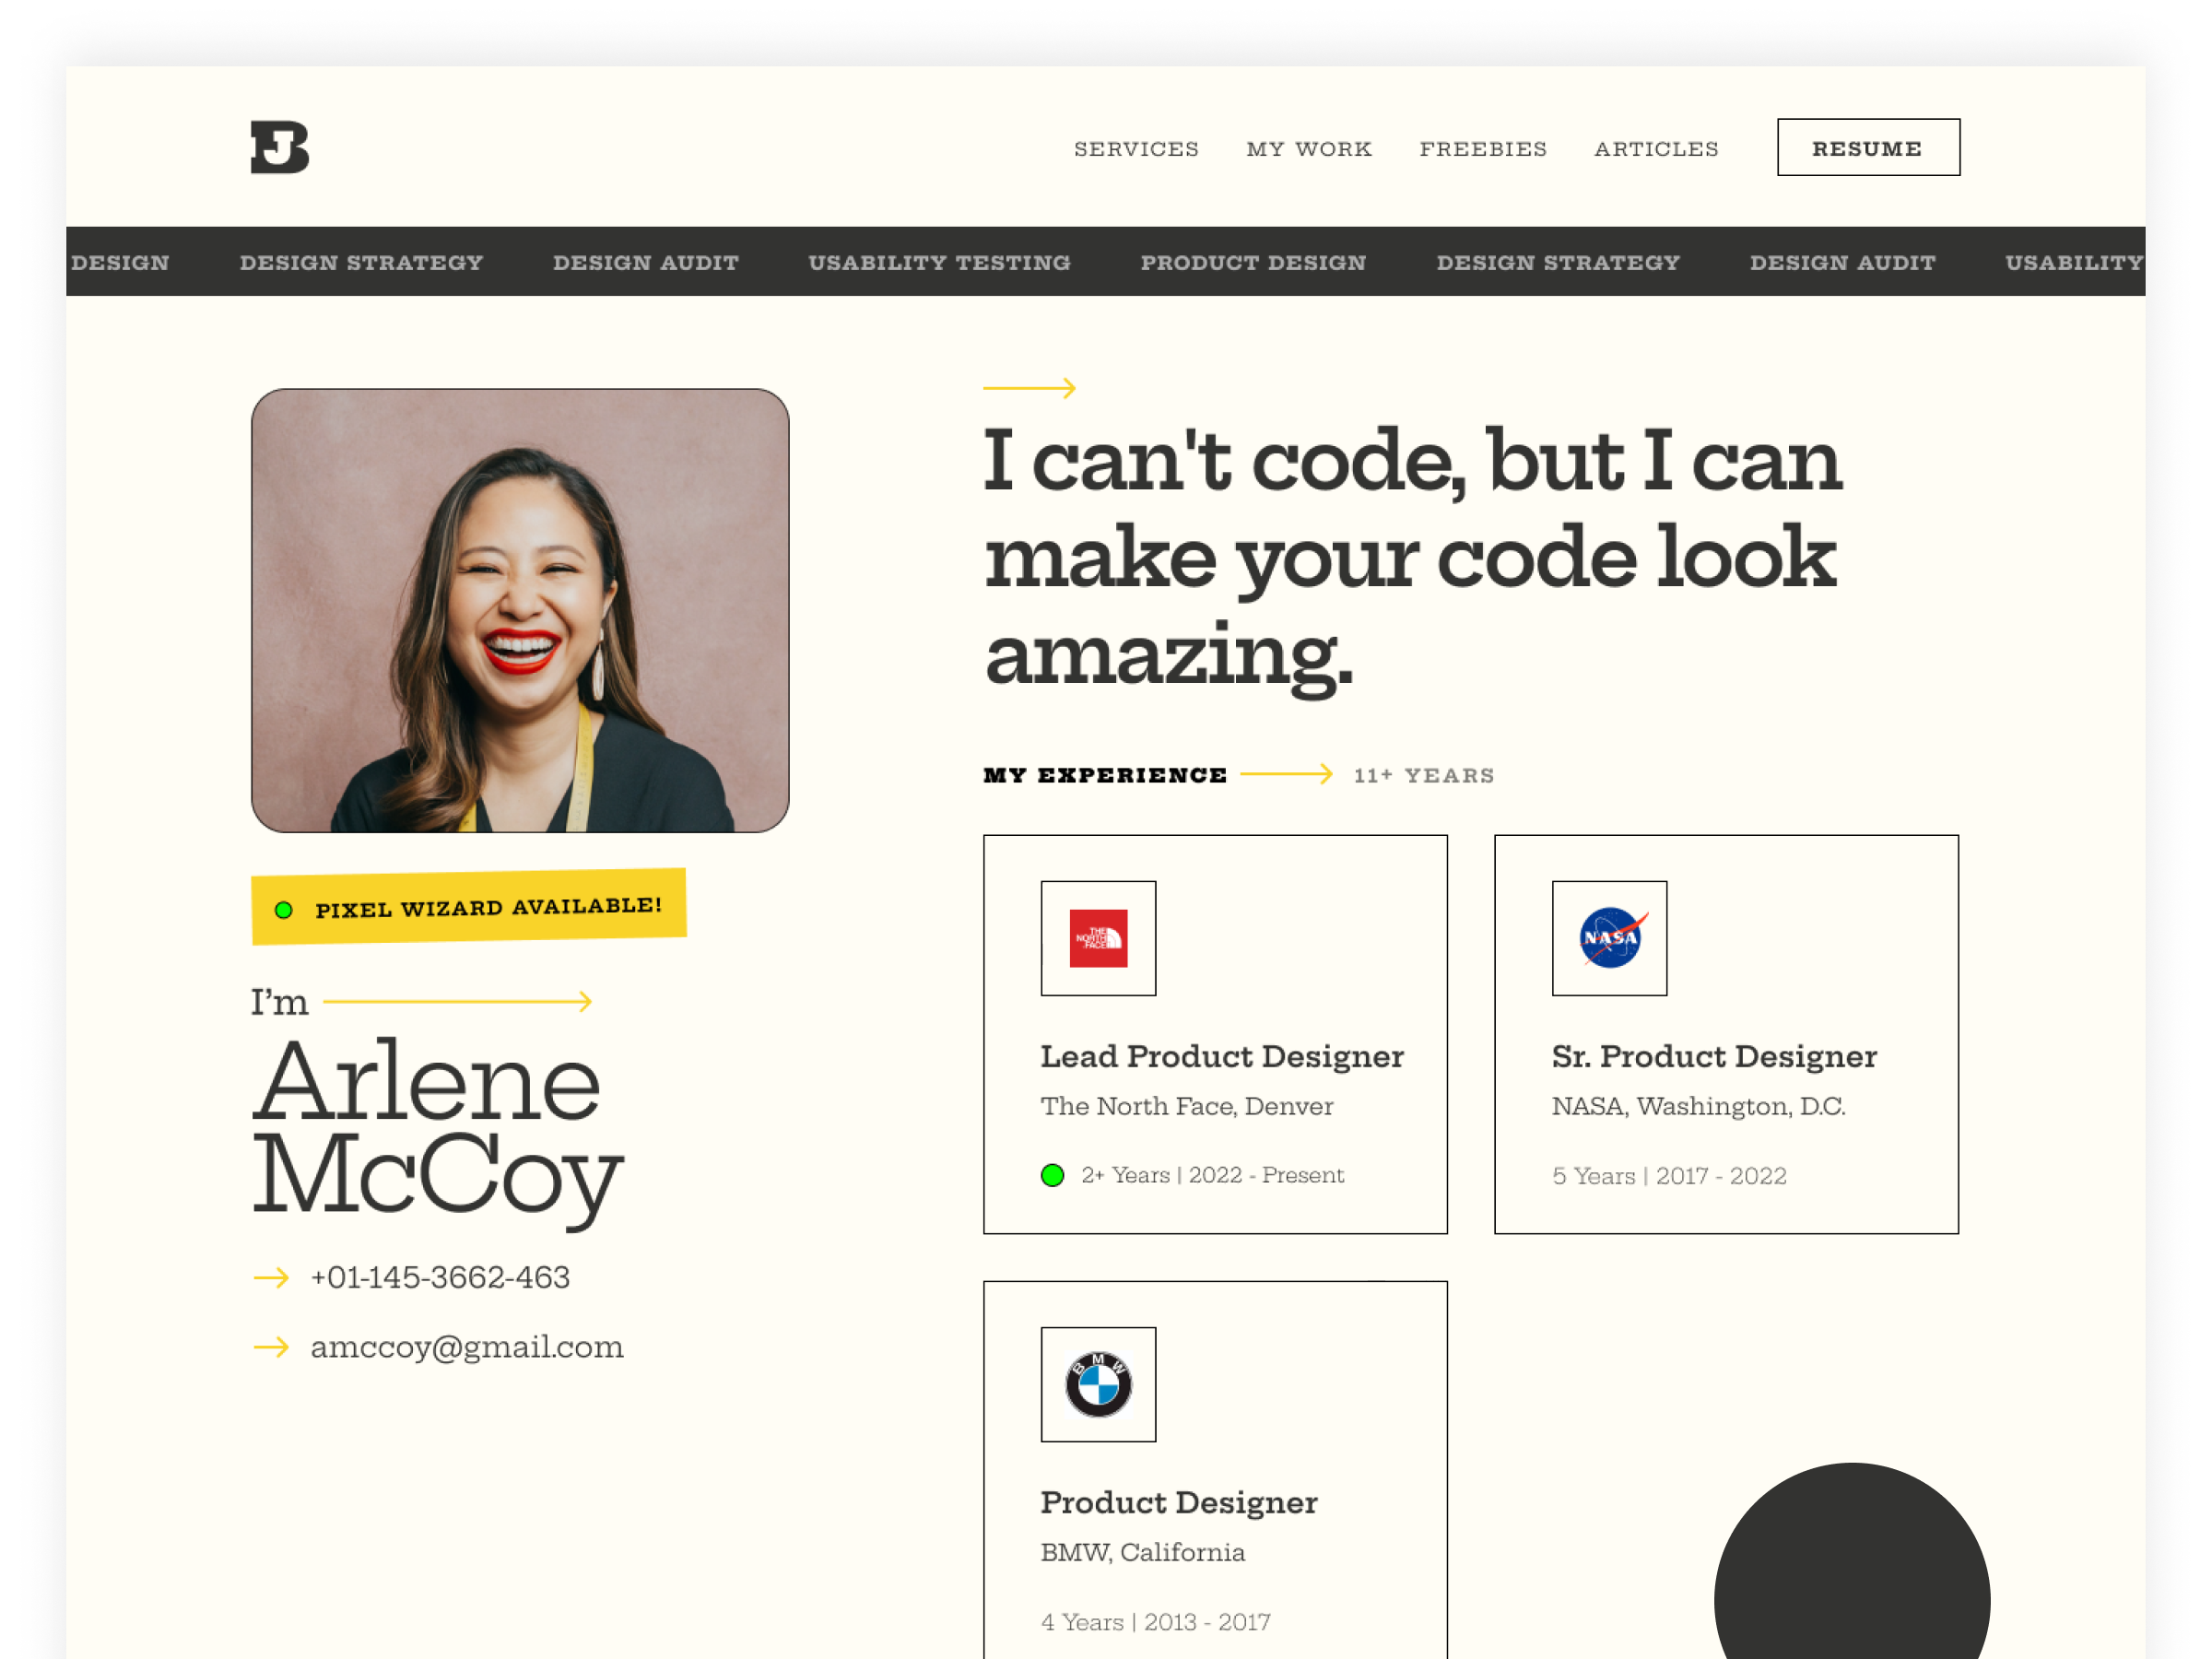Image resolution: width=2212 pixels, height=1659 pixels.
Task: Click the RESUME button
Action: point(1868,147)
